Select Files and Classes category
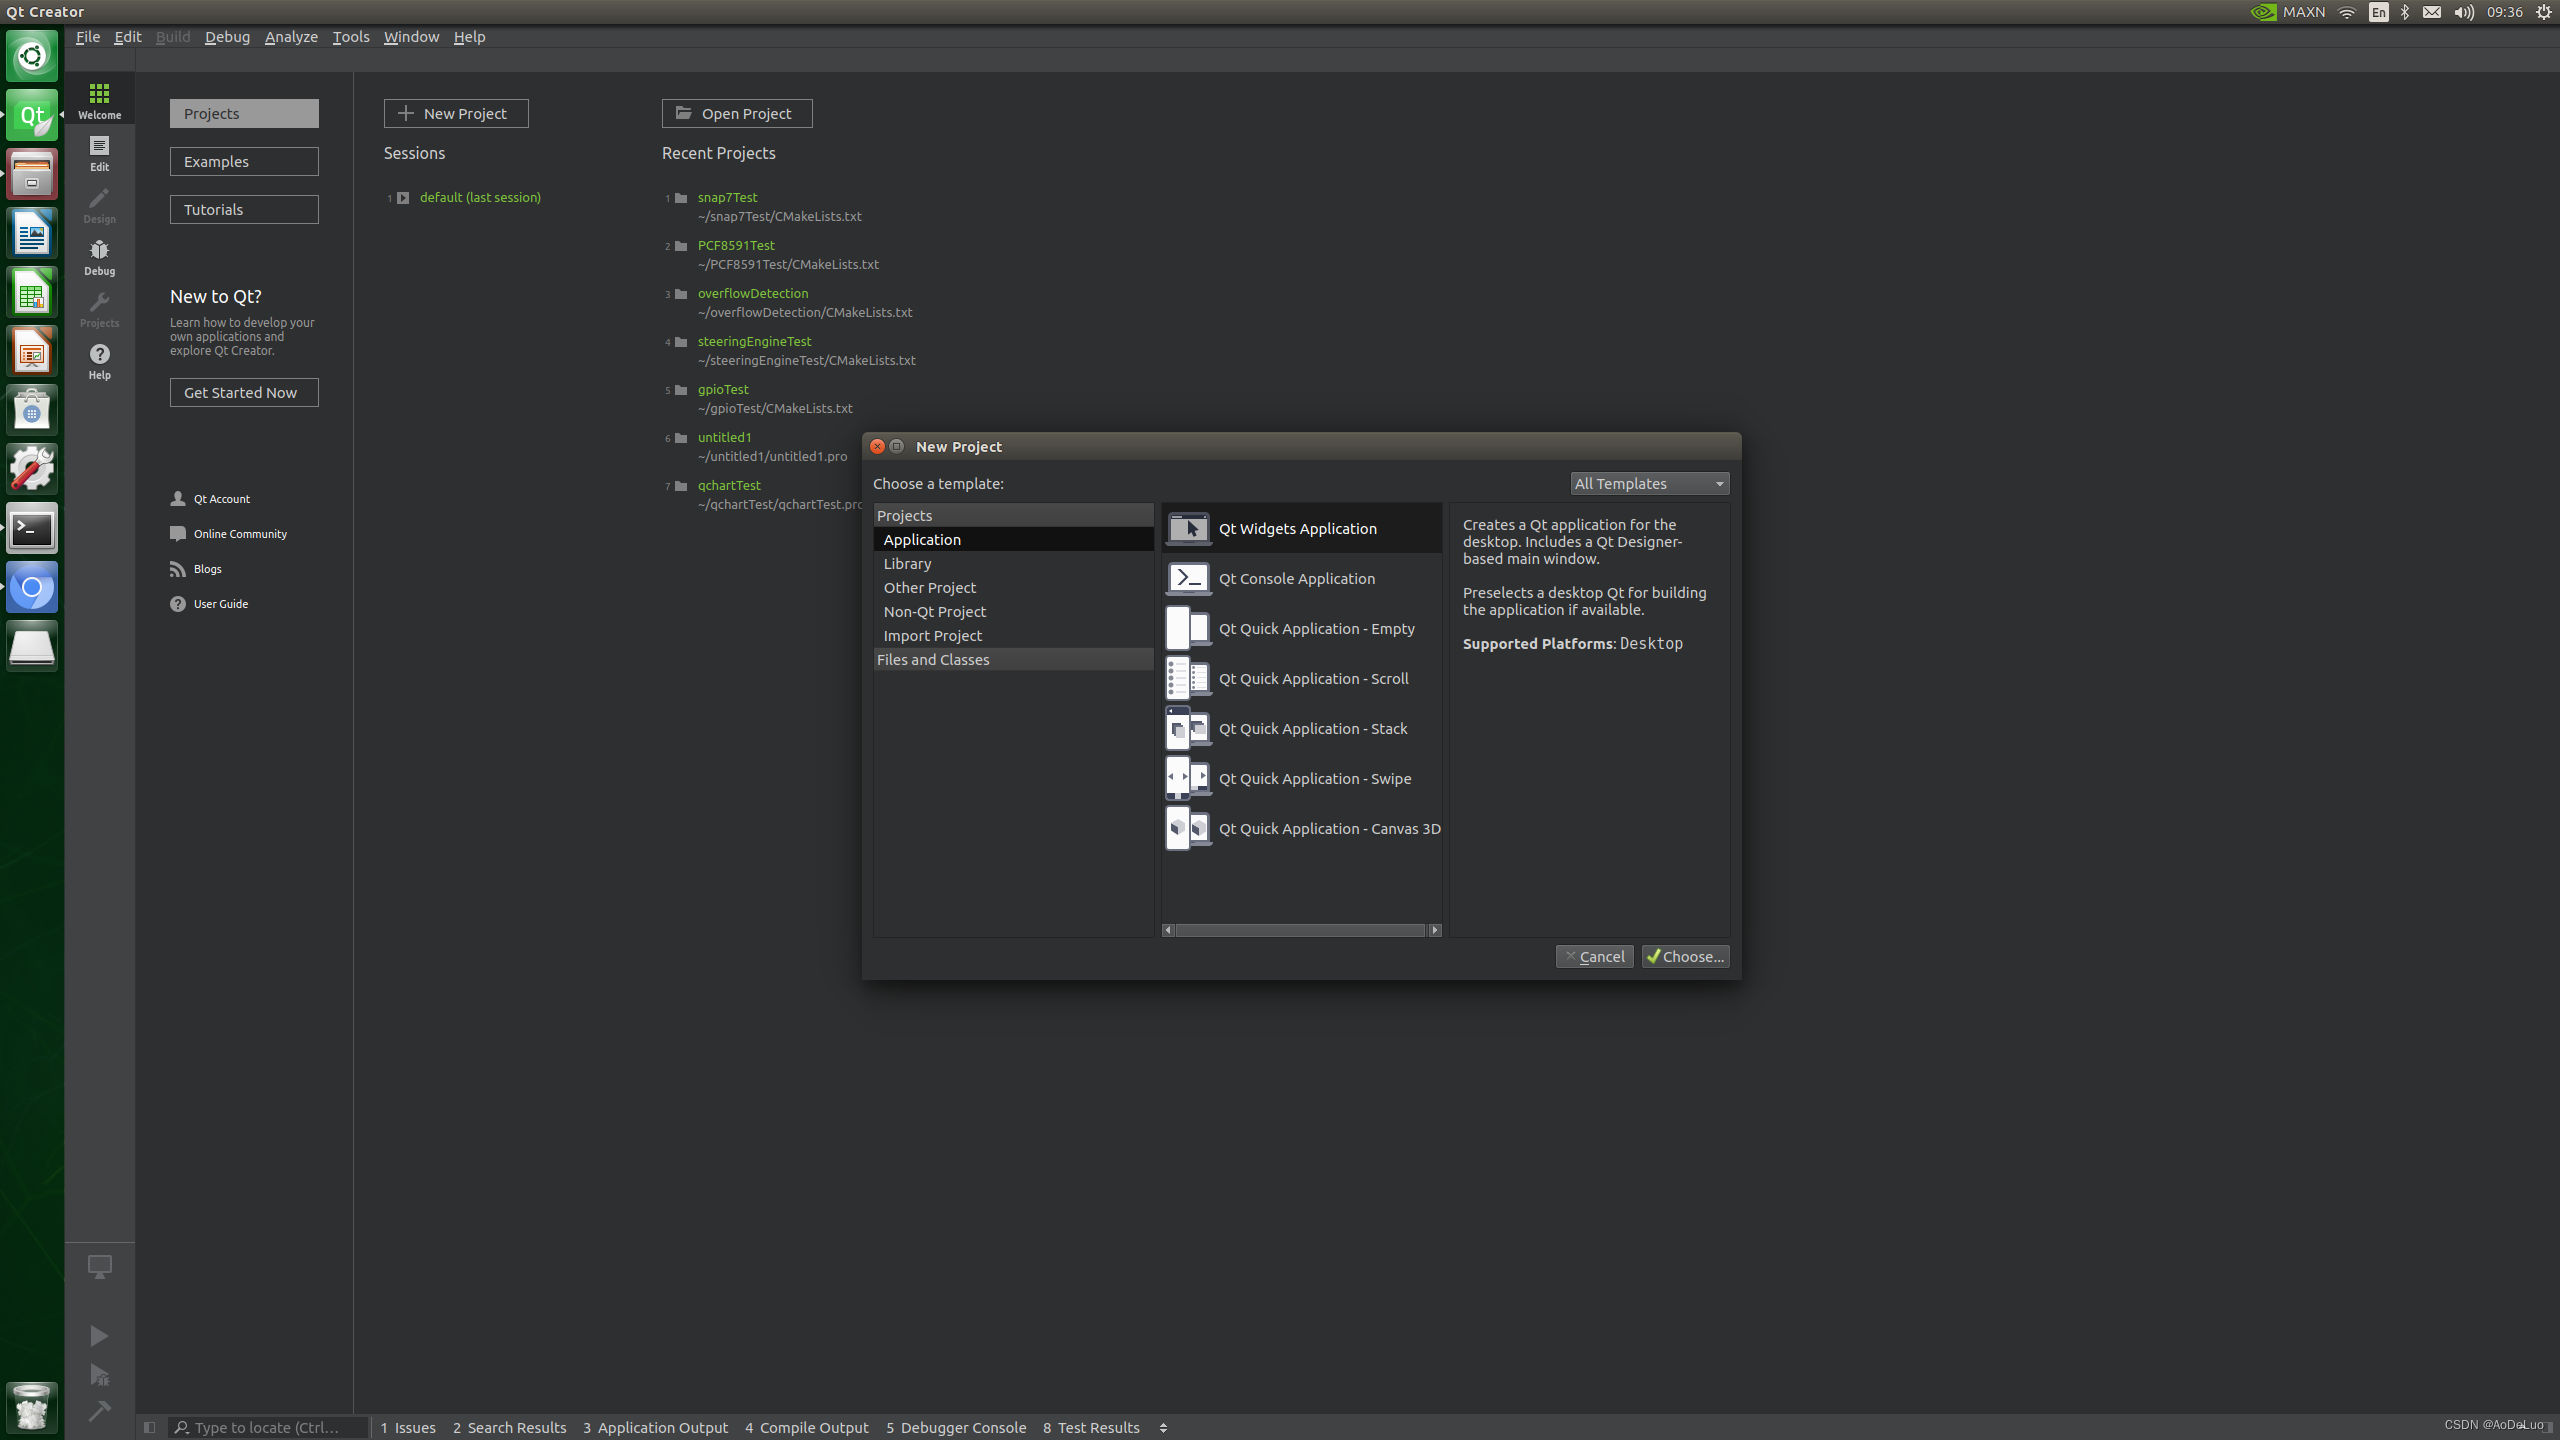The height and width of the screenshot is (1440, 2560). [x=1013, y=659]
